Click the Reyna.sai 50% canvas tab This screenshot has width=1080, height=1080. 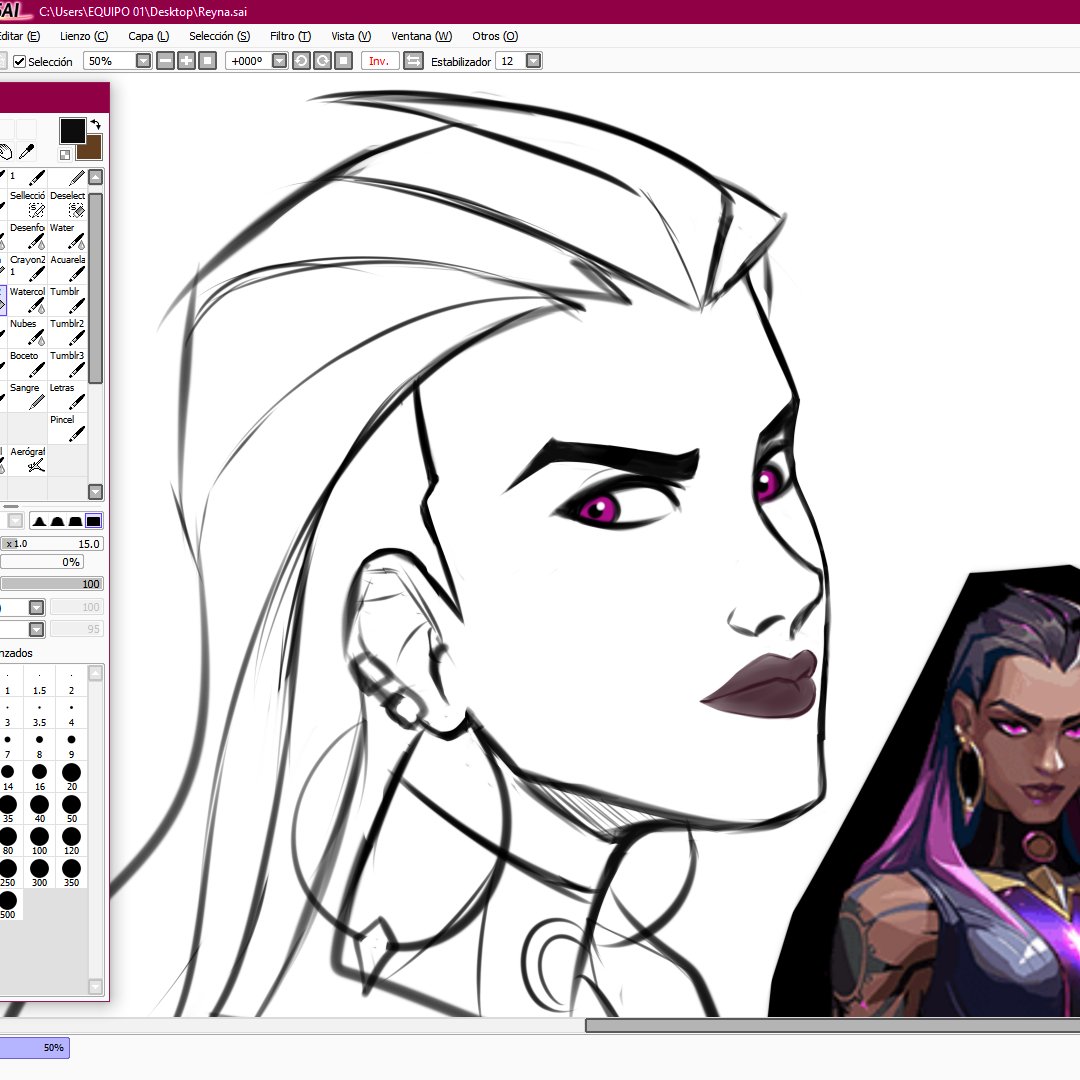point(34,1048)
